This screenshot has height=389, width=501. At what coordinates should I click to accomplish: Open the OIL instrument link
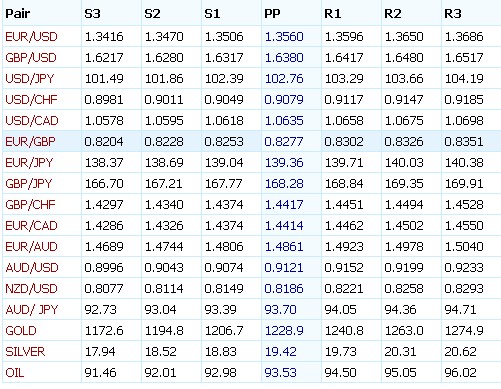pos(15,373)
